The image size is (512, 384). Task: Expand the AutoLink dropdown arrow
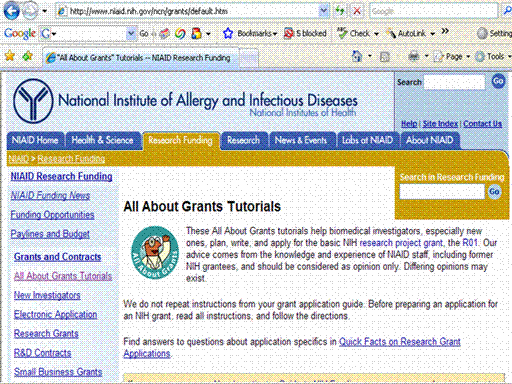(x=433, y=34)
